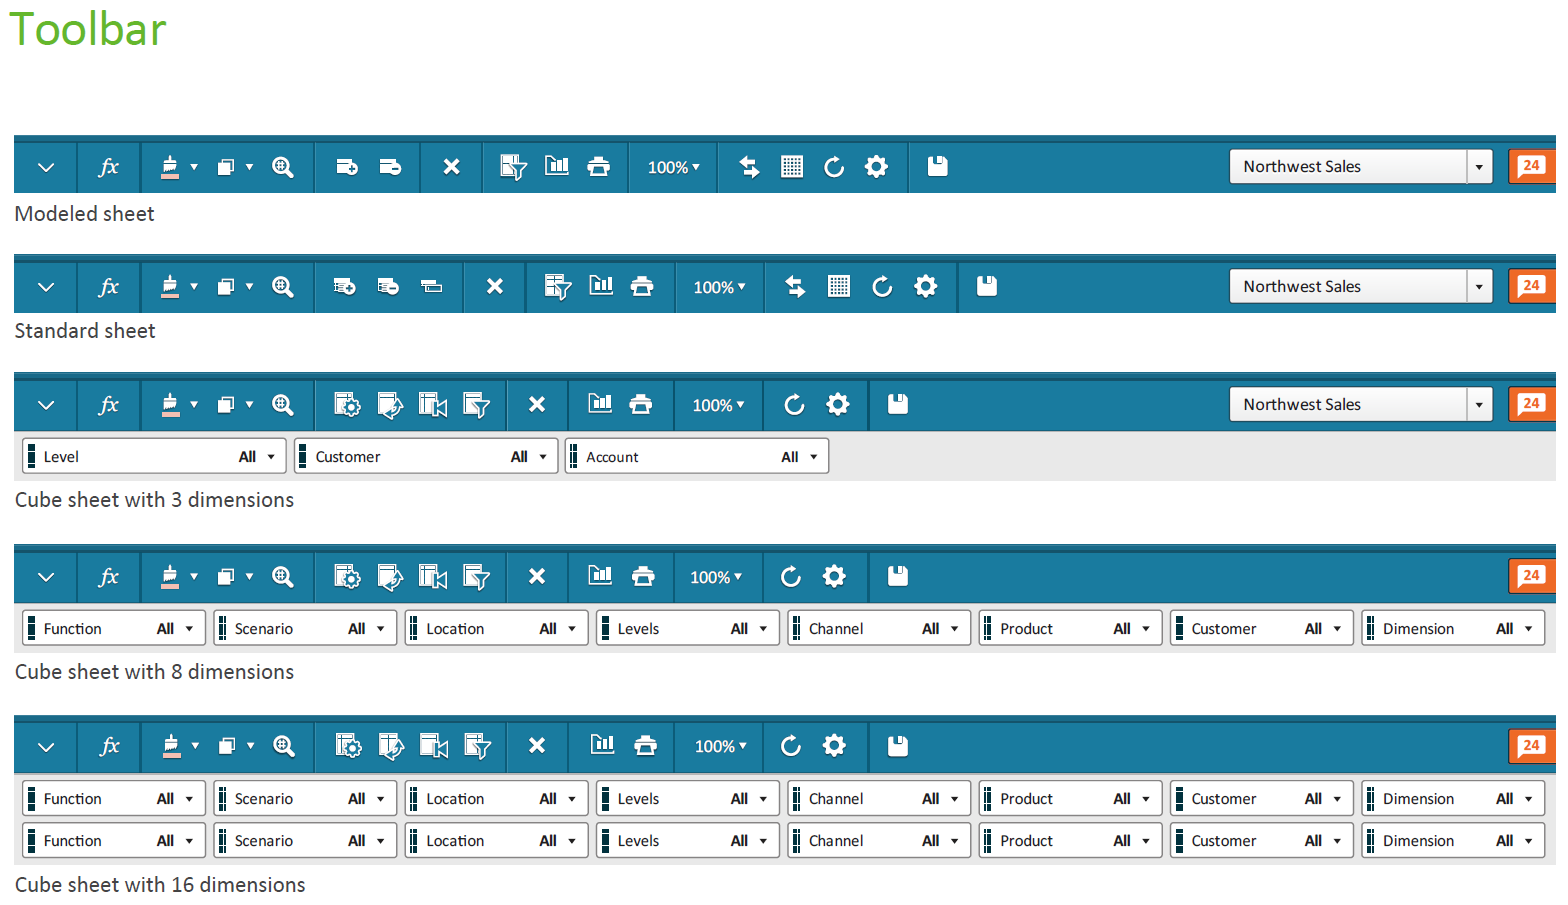The height and width of the screenshot is (905, 1568).
Task: Open Levels selector in 8-dimension cube sheet
Action: (x=688, y=629)
